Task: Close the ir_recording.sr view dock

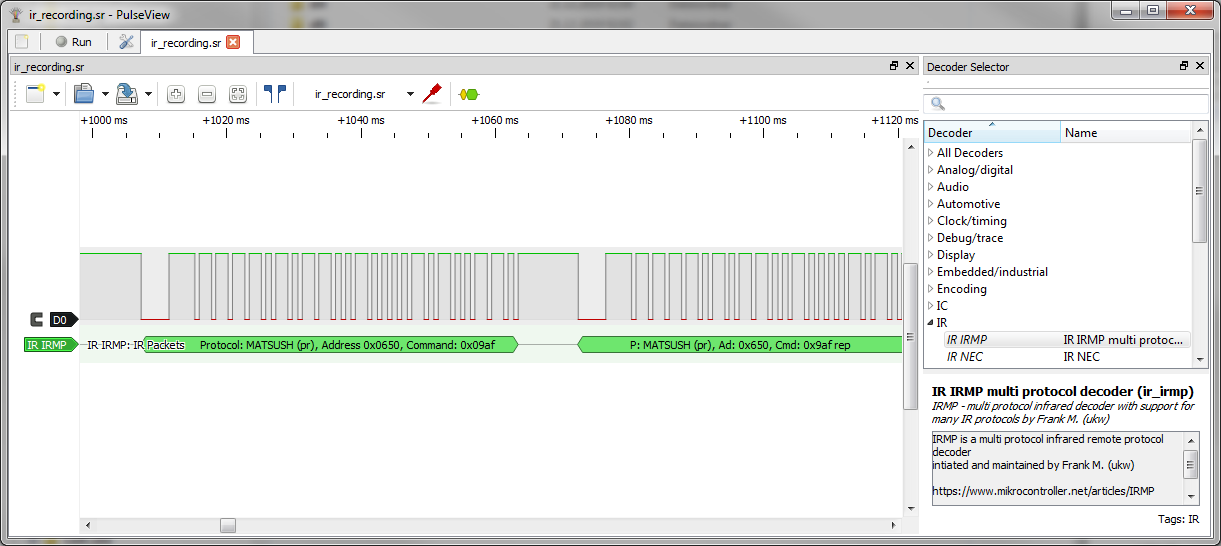Action: pyautogui.click(x=910, y=66)
